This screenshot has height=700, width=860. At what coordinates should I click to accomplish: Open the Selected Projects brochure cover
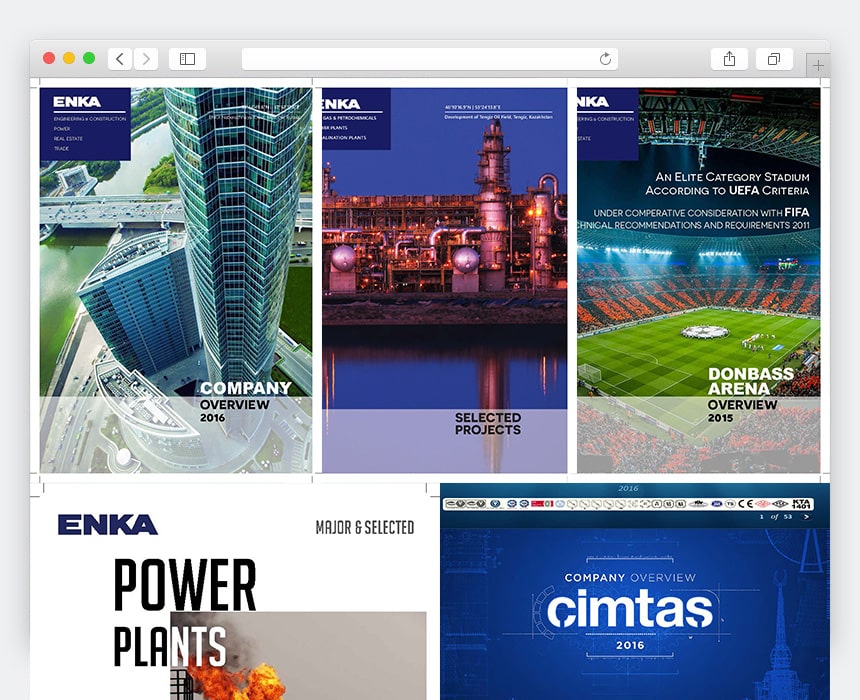(x=444, y=280)
